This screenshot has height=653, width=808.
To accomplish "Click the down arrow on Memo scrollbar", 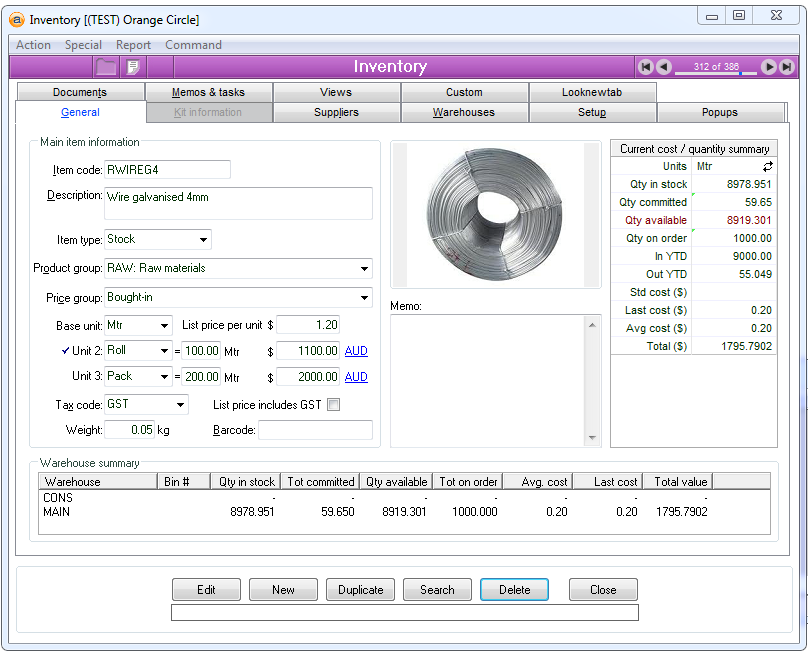I will [x=592, y=438].
